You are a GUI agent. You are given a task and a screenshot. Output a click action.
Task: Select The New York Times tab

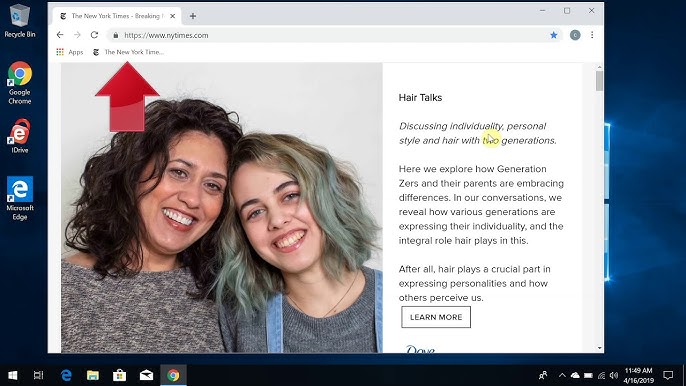(x=117, y=16)
